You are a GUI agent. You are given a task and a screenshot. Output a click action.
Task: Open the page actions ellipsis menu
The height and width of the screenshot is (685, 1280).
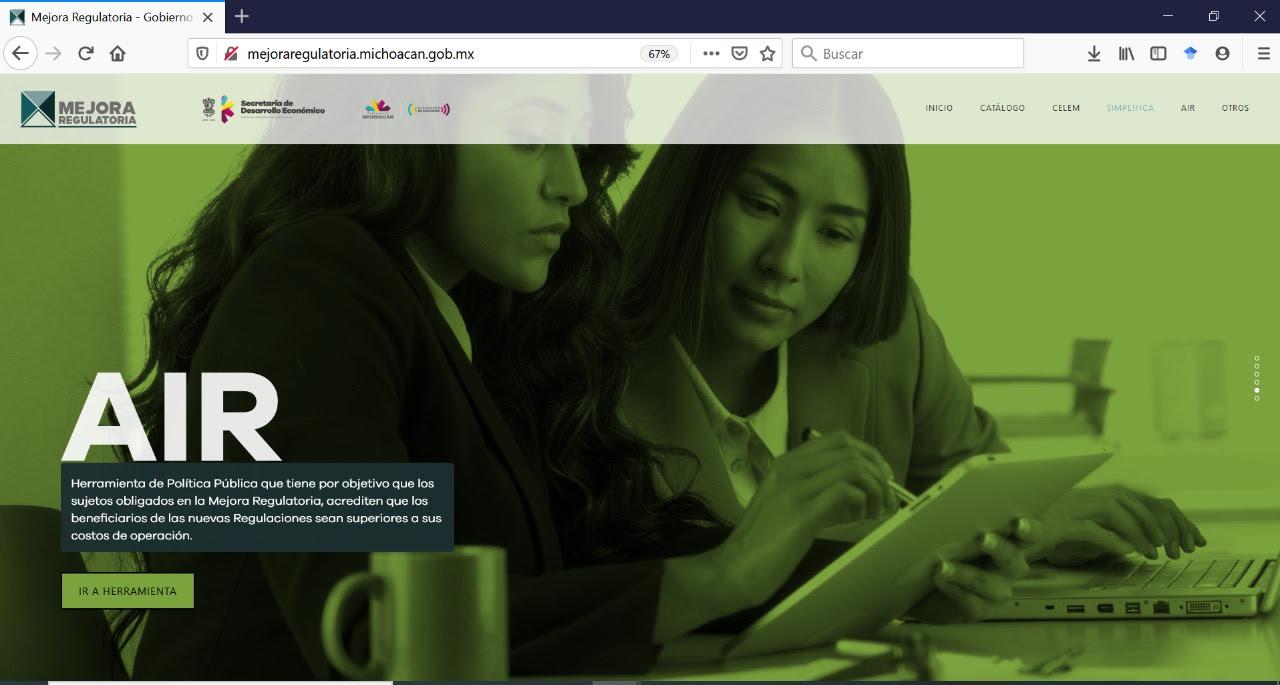click(x=711, y=54)
